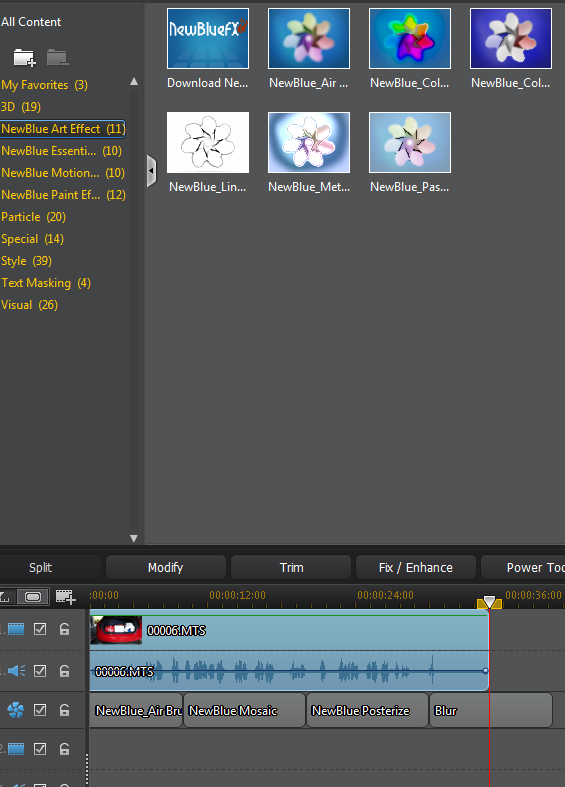Select the NewBlue Posterize effect clip

(367, 710)
